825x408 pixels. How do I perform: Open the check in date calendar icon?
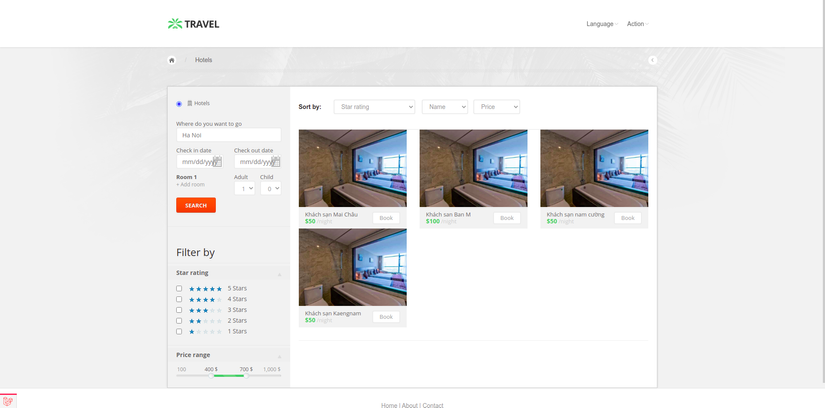pos(217,161)
